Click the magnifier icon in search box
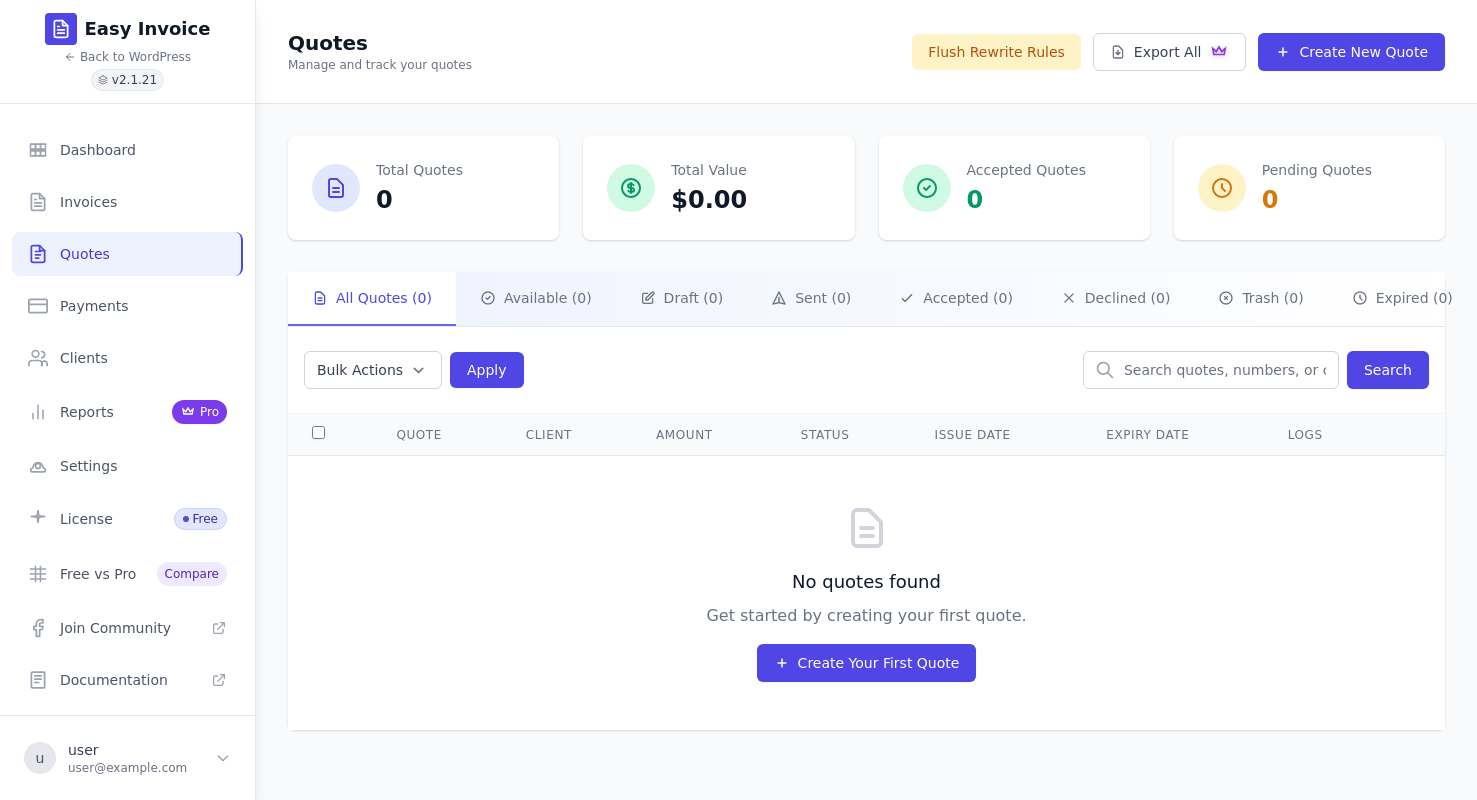 (1105, 370)
